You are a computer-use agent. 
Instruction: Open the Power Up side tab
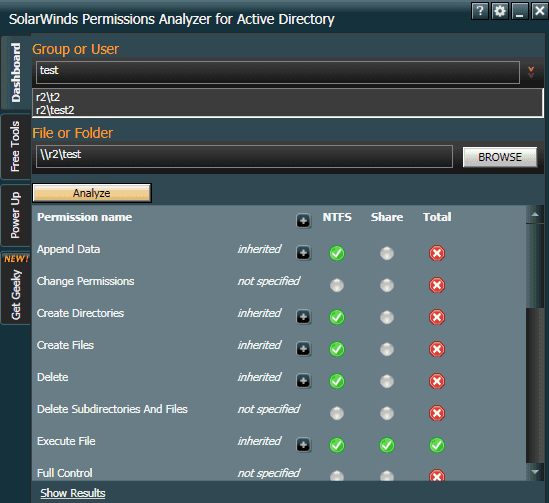(16, 215)
